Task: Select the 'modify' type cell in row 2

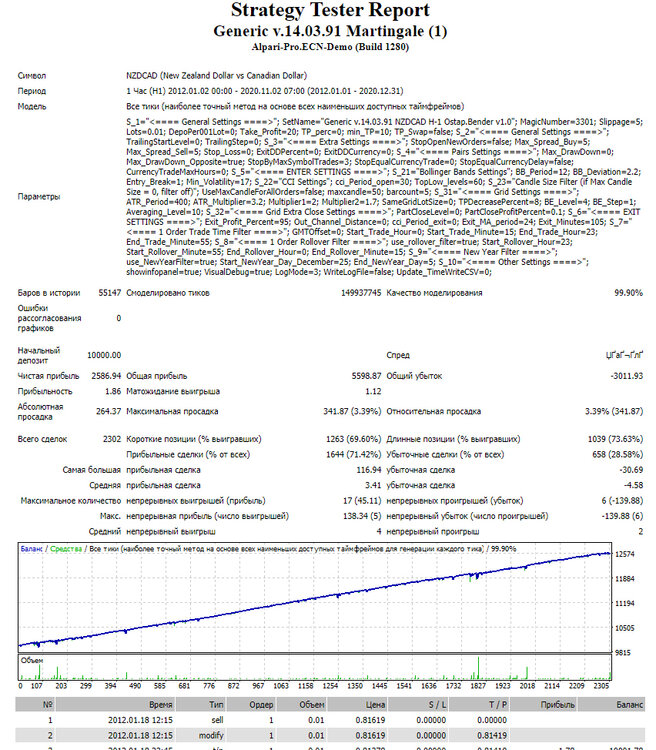Action: (211, 735)
